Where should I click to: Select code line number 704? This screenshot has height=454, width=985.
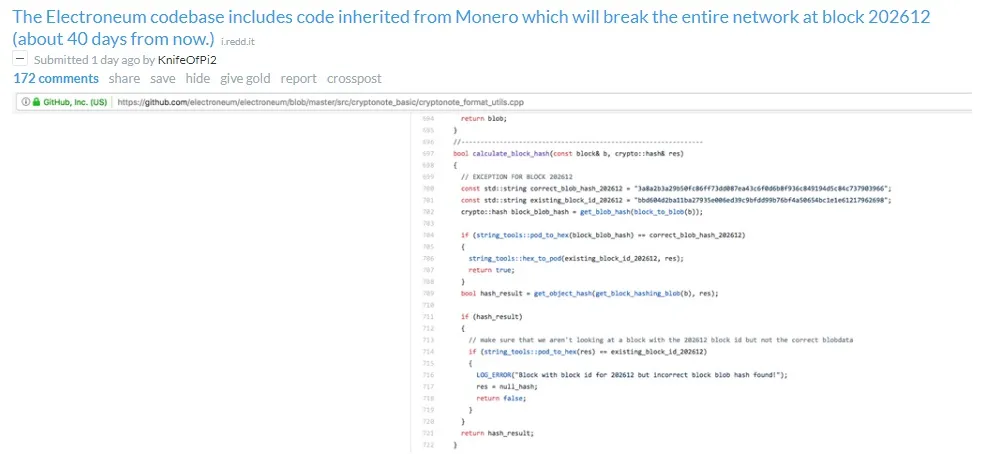[428, 235]
